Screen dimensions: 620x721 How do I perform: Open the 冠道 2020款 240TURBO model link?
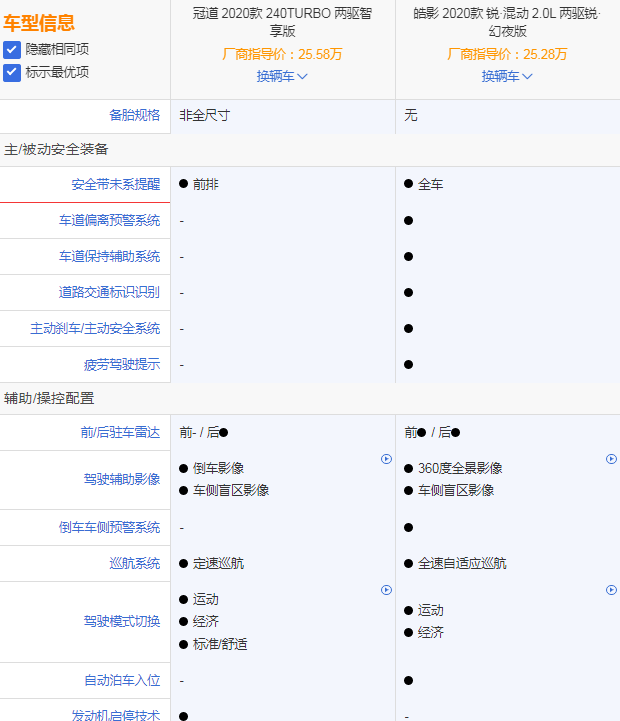tap(282, 23)
